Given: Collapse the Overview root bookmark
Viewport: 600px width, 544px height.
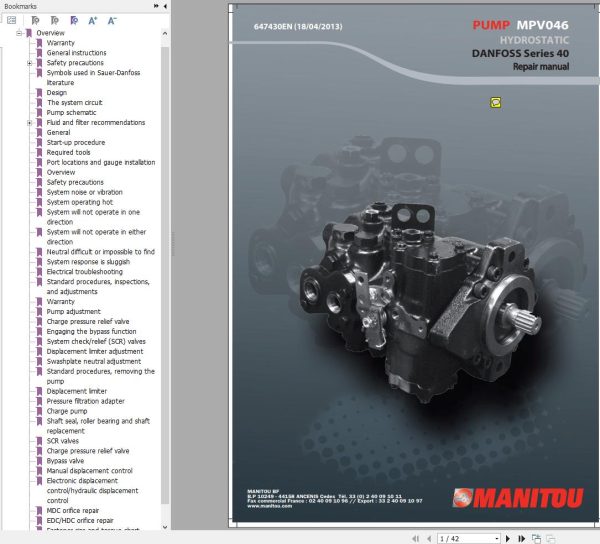Looking at the screenshot, I should click(x=19, y=33).
